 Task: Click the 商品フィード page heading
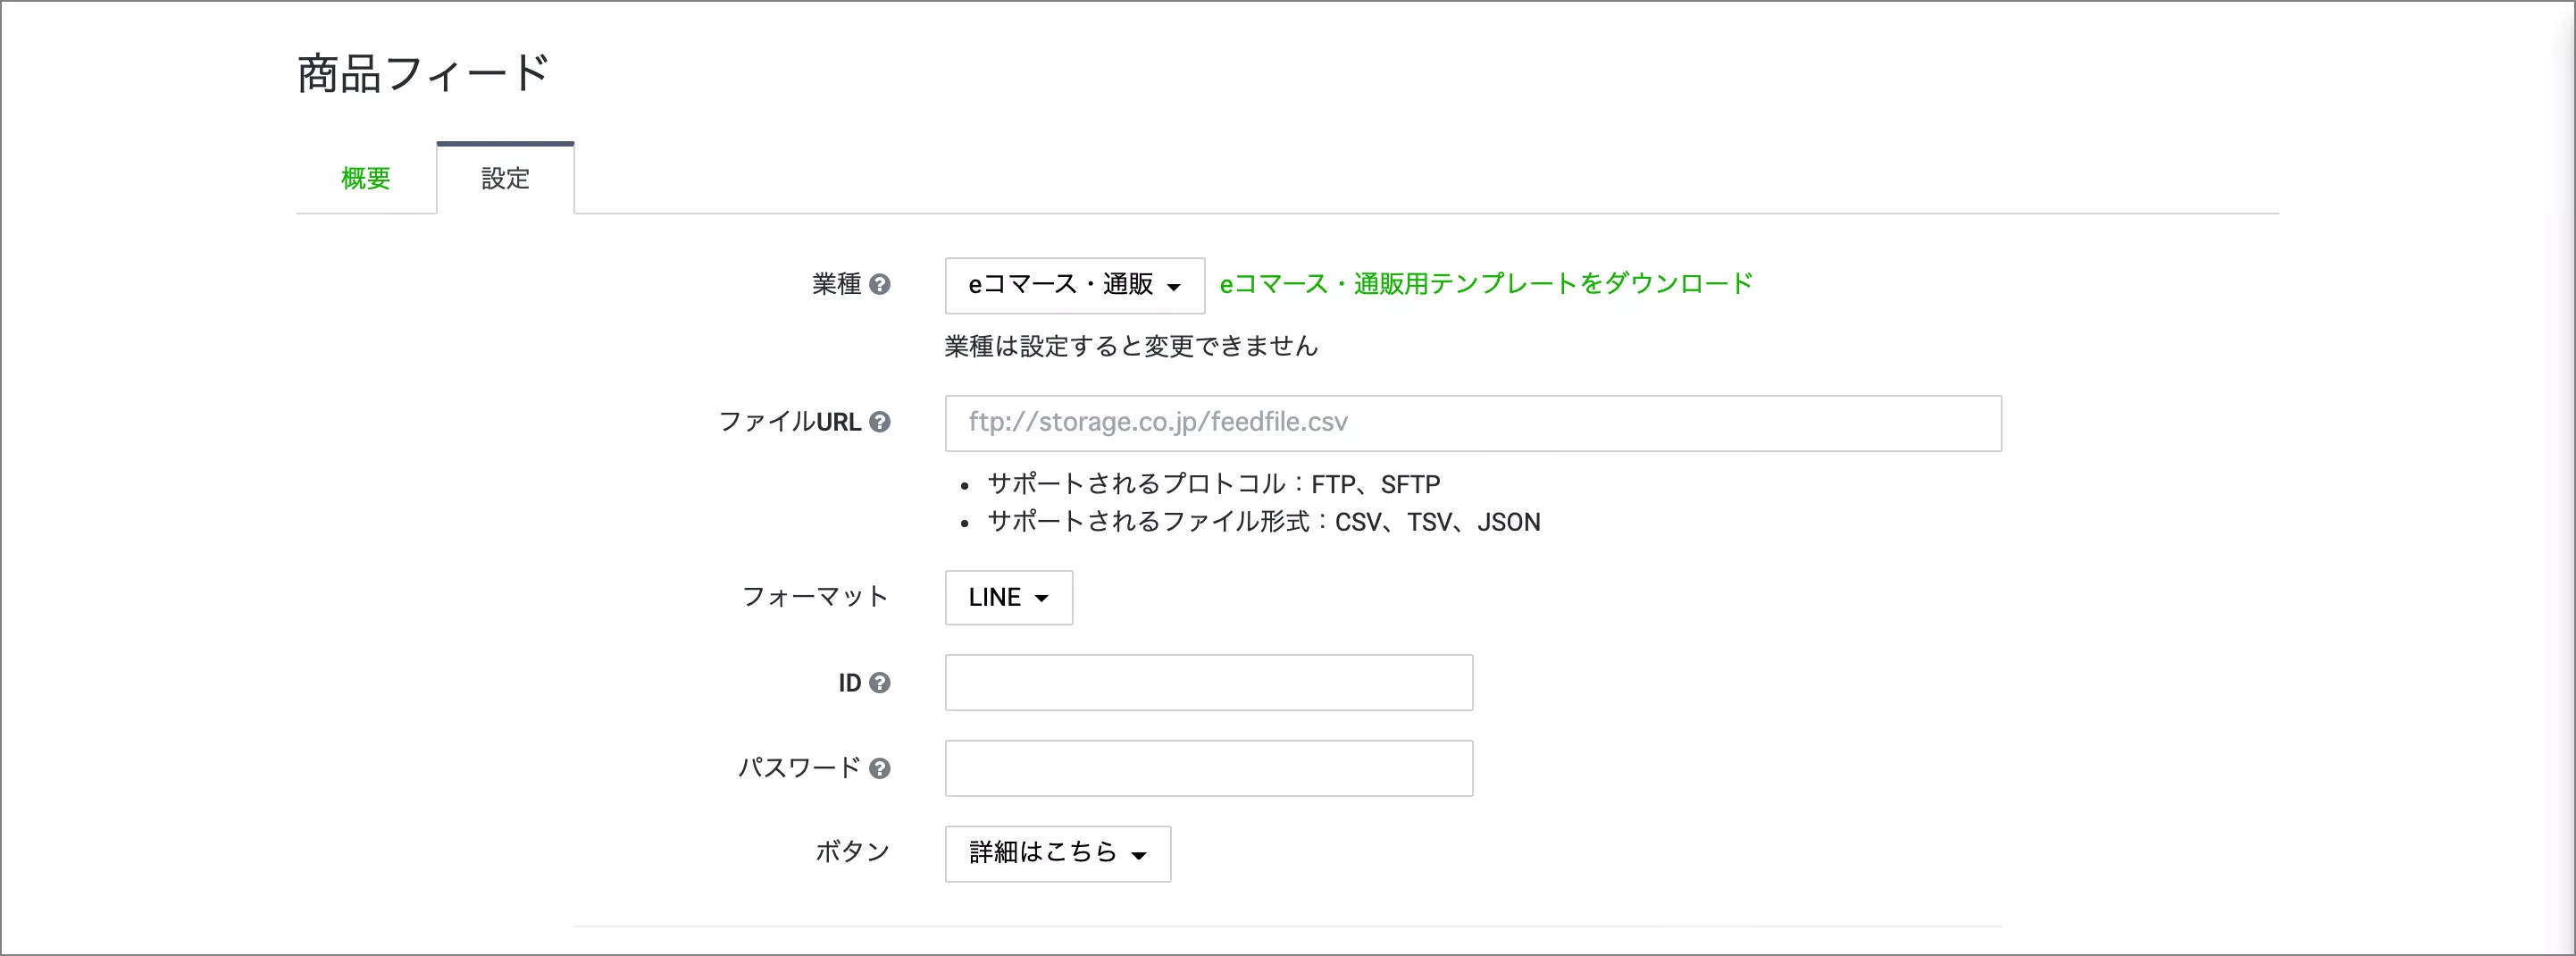click(423, 74)
